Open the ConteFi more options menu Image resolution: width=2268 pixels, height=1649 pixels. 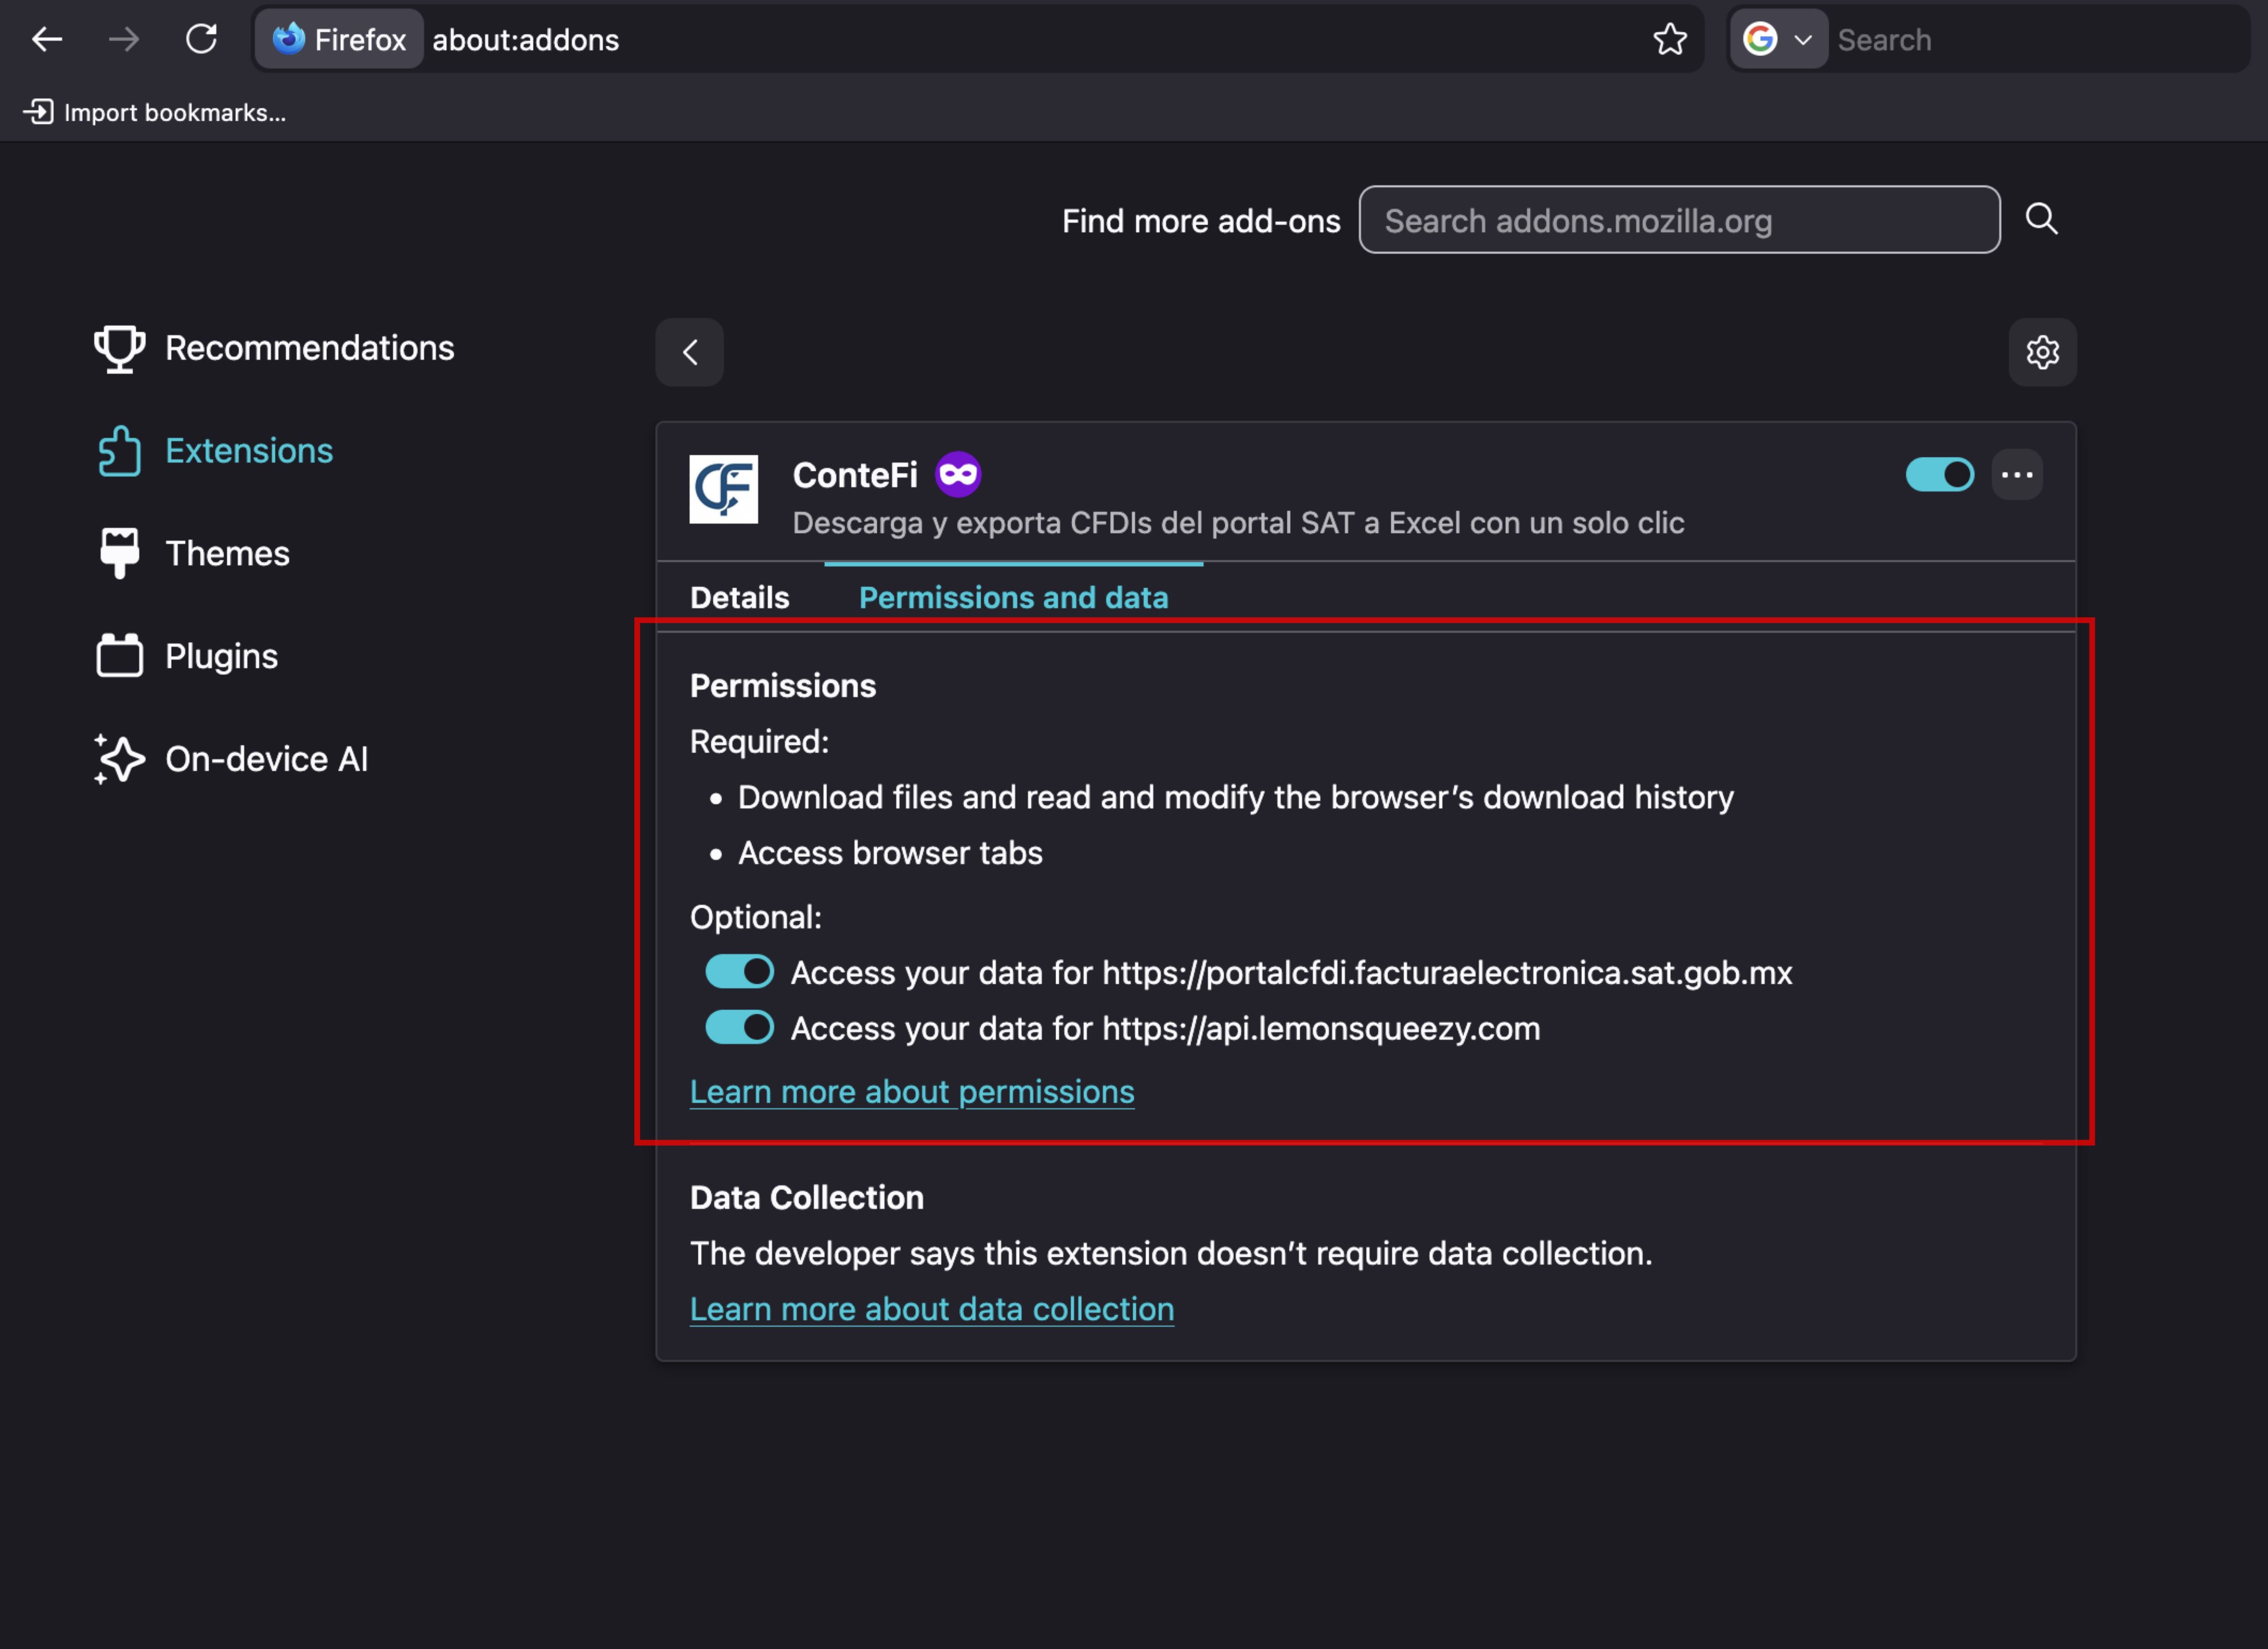(2017, 475)
